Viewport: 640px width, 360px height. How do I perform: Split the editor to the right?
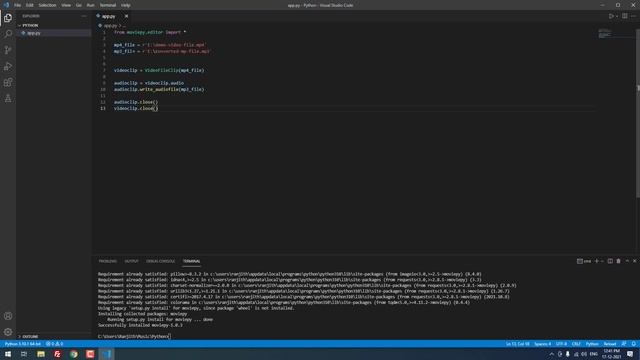[625, 16]
